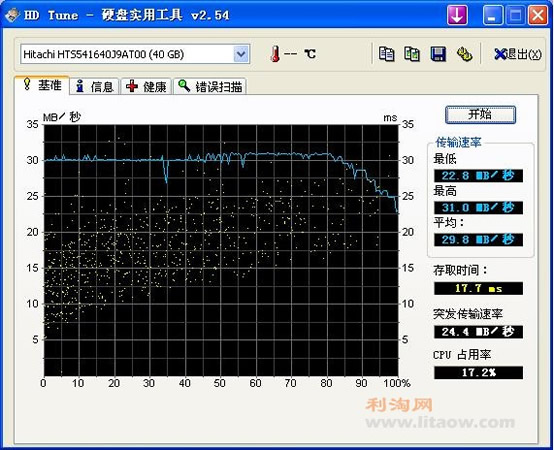Open options with the wrench gears icon
The width and height of the screenshot is (554, 450).
[x=464, y=54]
